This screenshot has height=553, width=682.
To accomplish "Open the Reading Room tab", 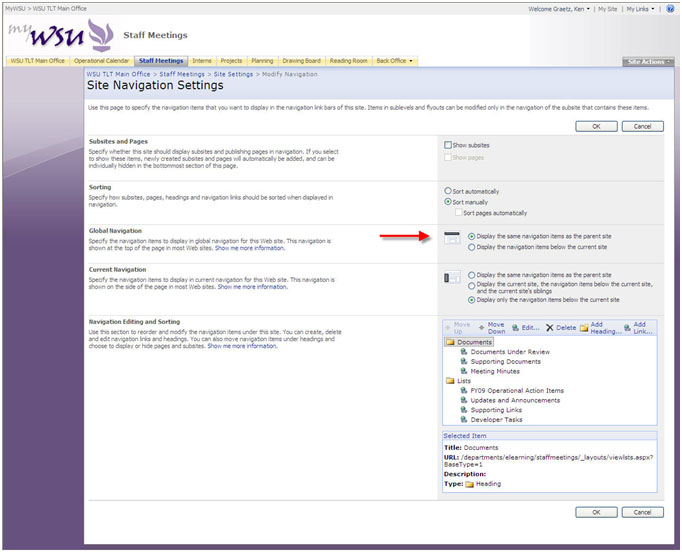I will [348, 61].
